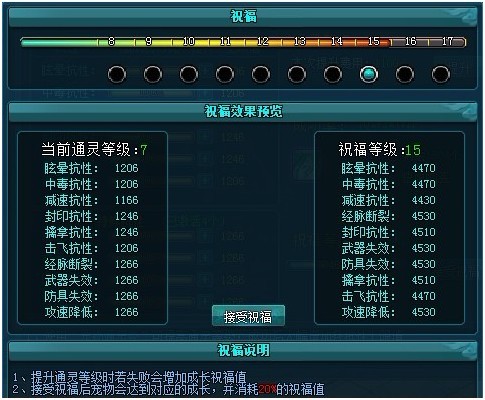This screenshot has width=485, height=400.
Task: Pick the blessing orb under level 10
Action: 189,74
